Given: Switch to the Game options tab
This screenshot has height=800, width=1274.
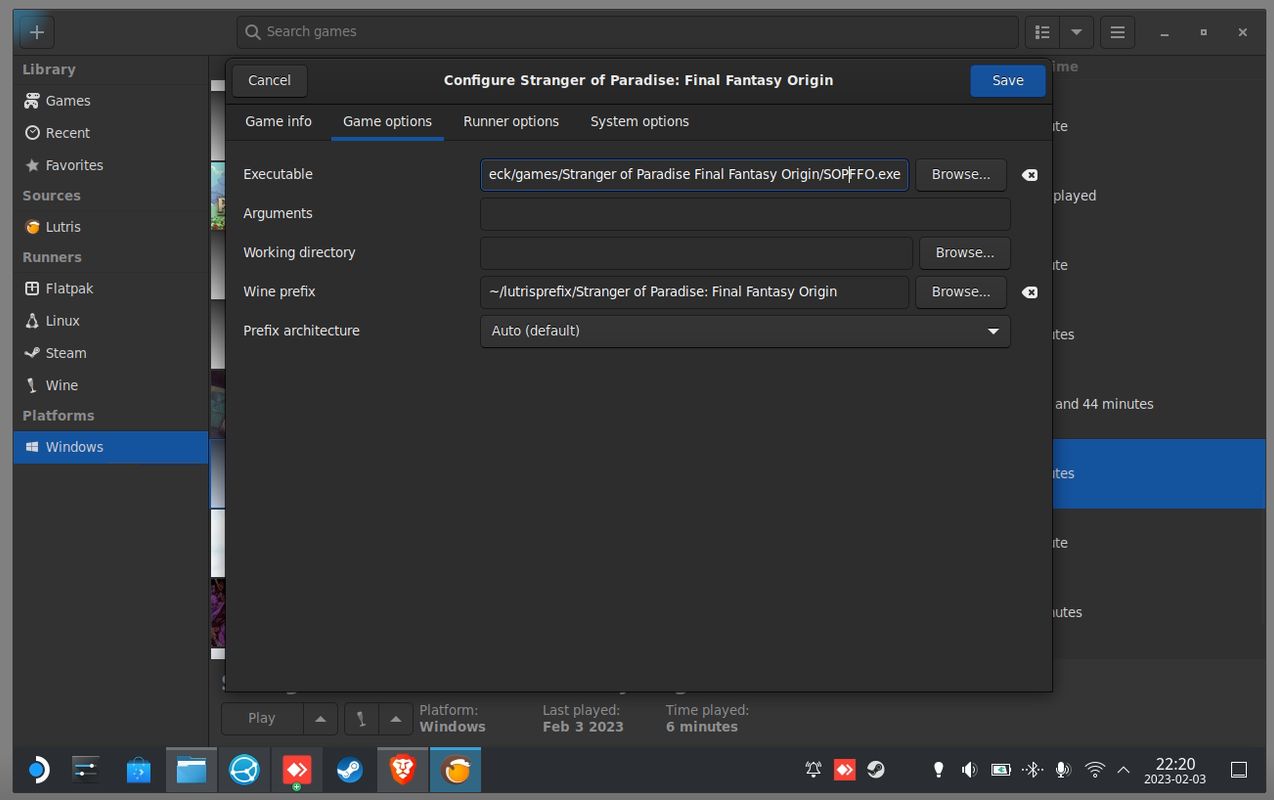Looking at the screenshot, I should point(387,121).
